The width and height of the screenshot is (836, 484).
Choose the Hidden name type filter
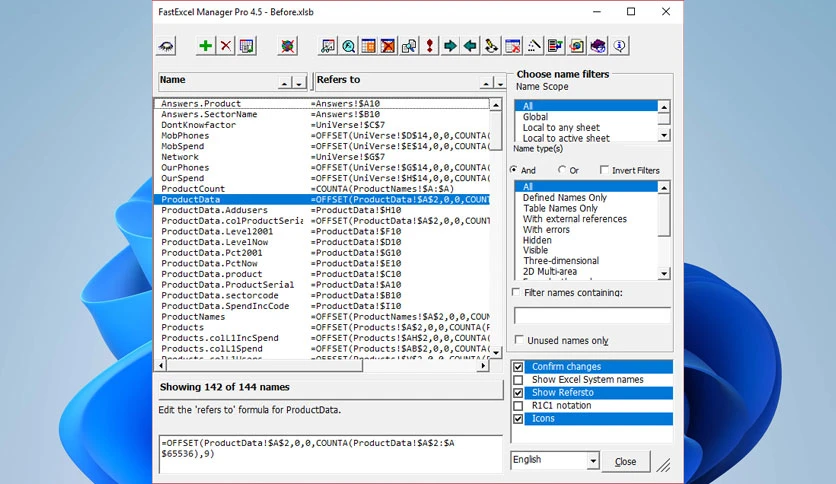pyautogui.click(x=537, y=240)
